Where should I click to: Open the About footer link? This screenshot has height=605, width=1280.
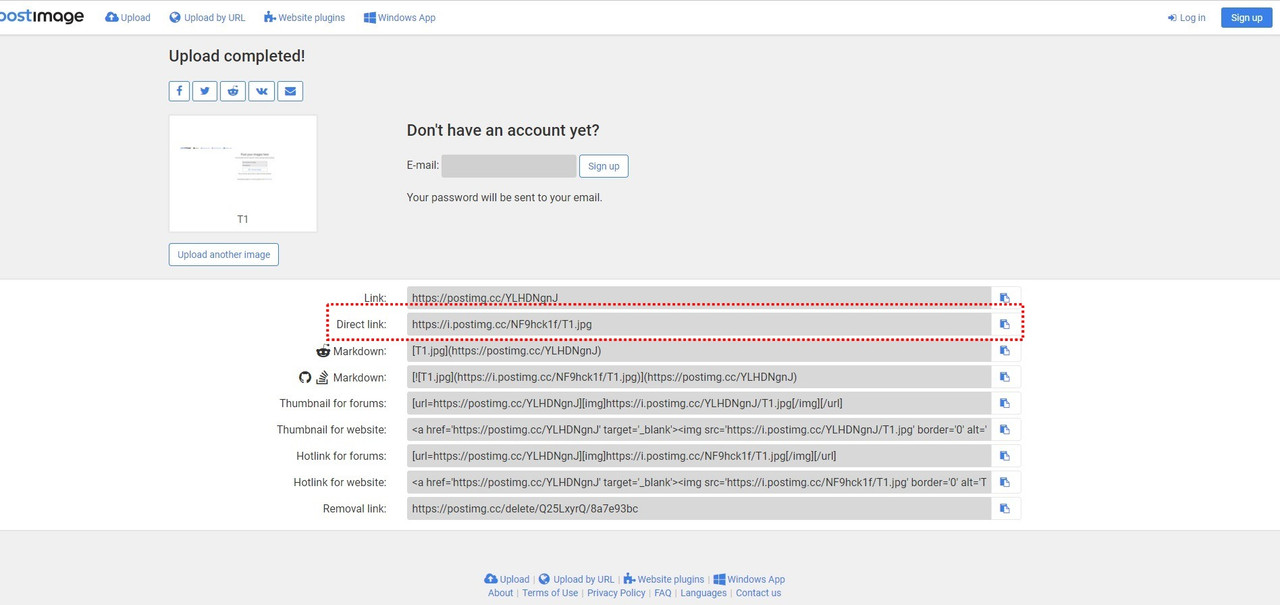coord(500,593)
